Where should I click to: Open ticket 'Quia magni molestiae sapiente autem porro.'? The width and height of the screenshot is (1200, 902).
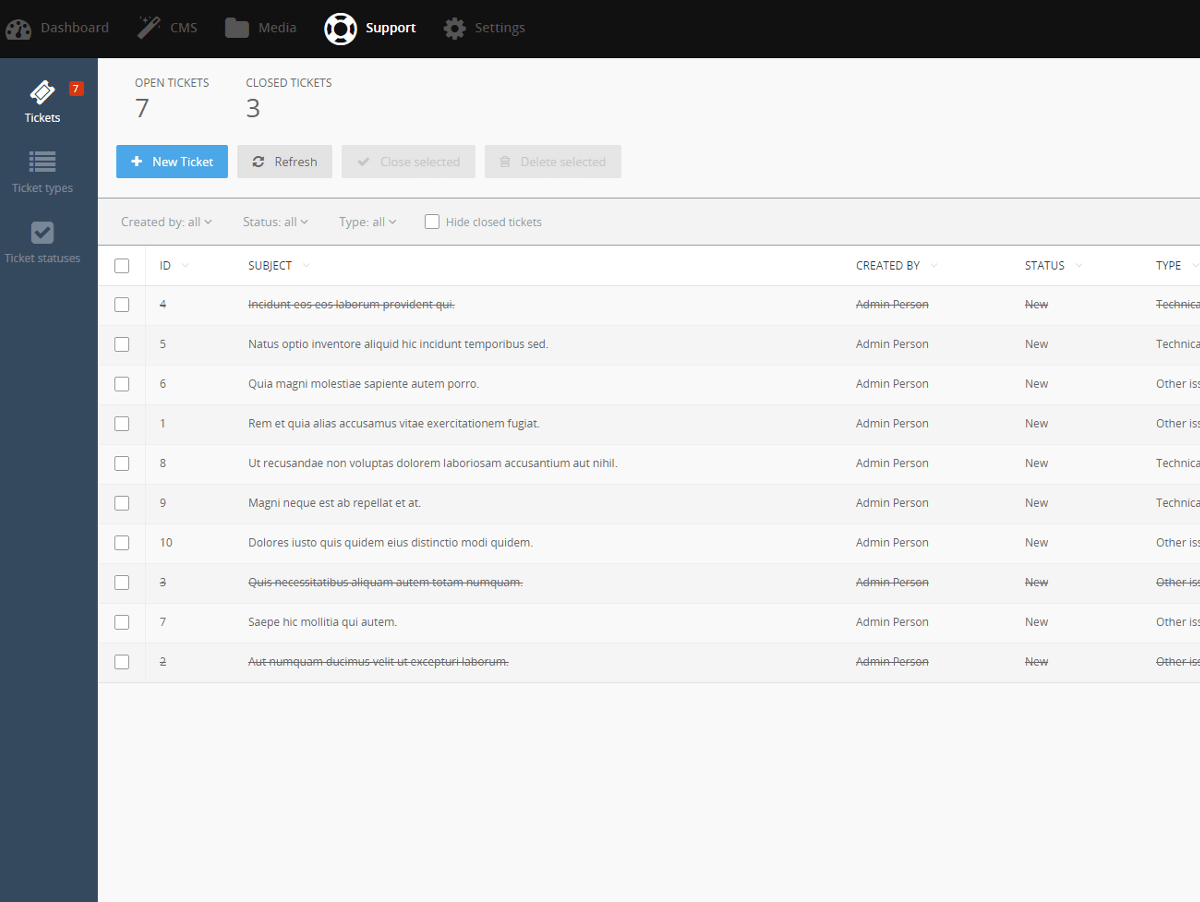click(364, 384)
